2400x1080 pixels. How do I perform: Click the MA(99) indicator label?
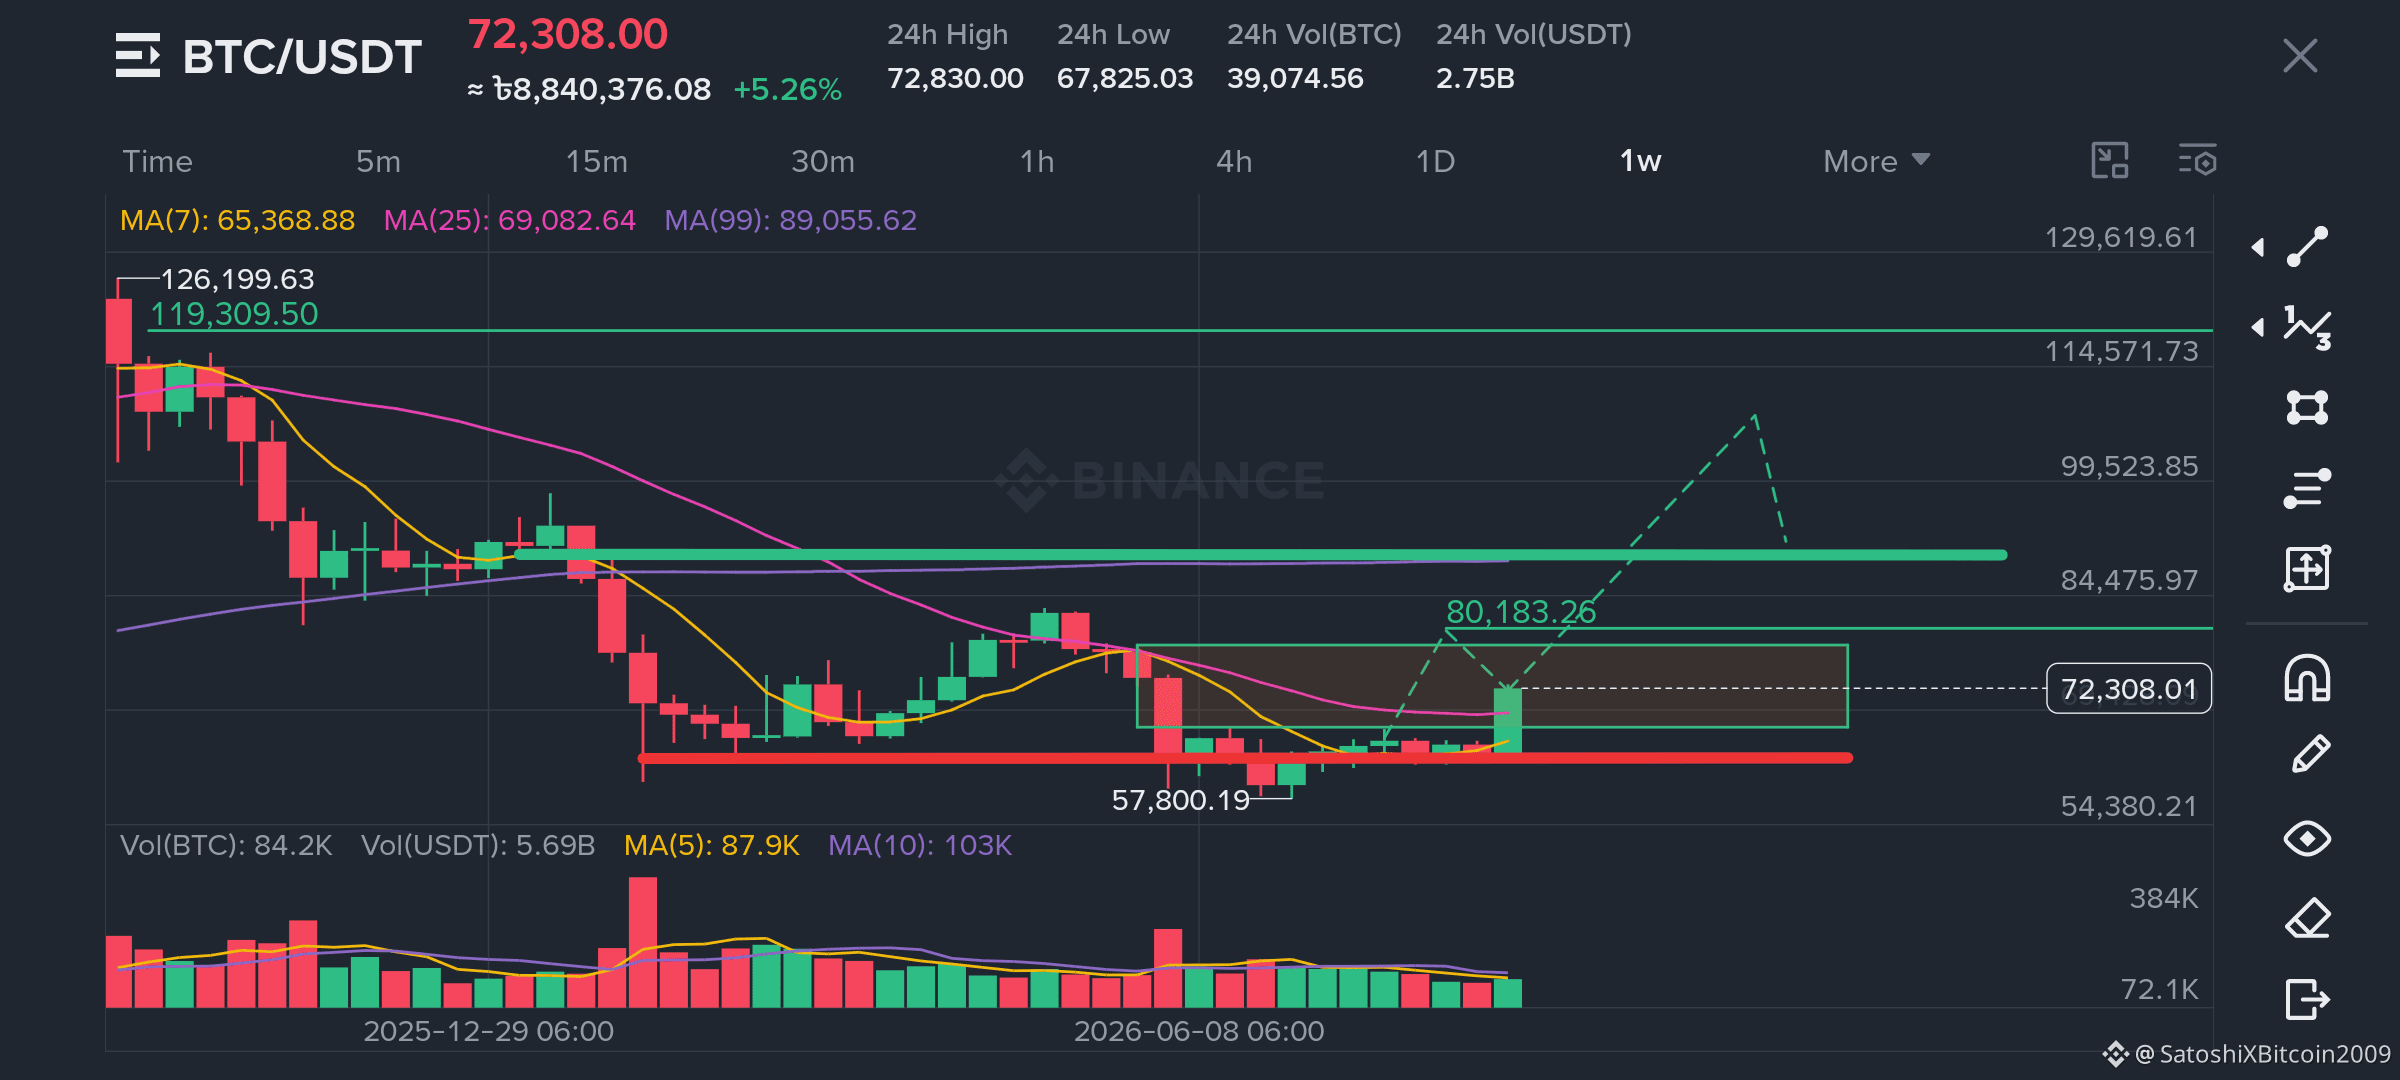[x=791, y=220]
